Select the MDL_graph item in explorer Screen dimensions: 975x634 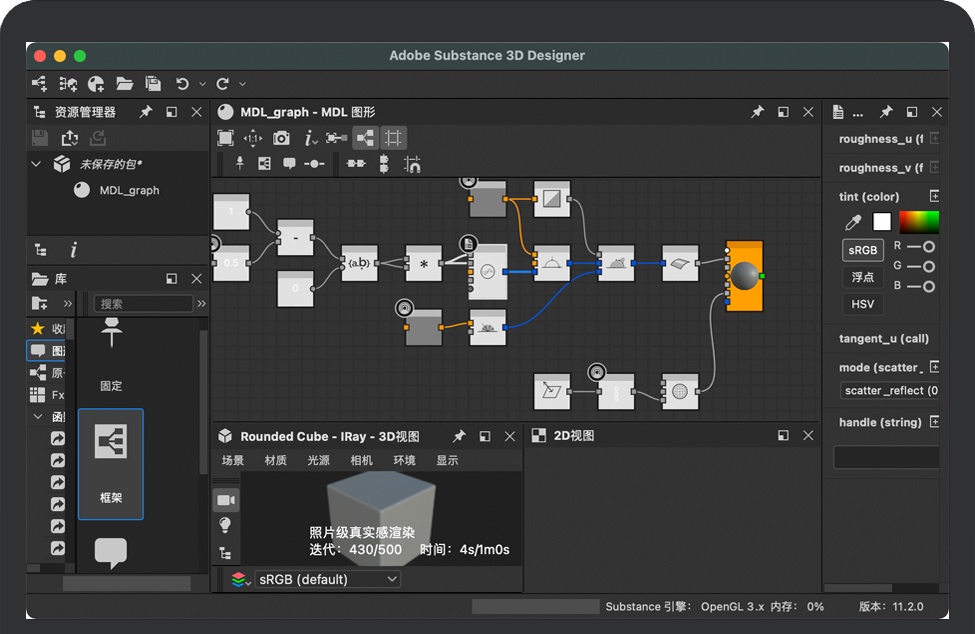[x=129, y=190]
